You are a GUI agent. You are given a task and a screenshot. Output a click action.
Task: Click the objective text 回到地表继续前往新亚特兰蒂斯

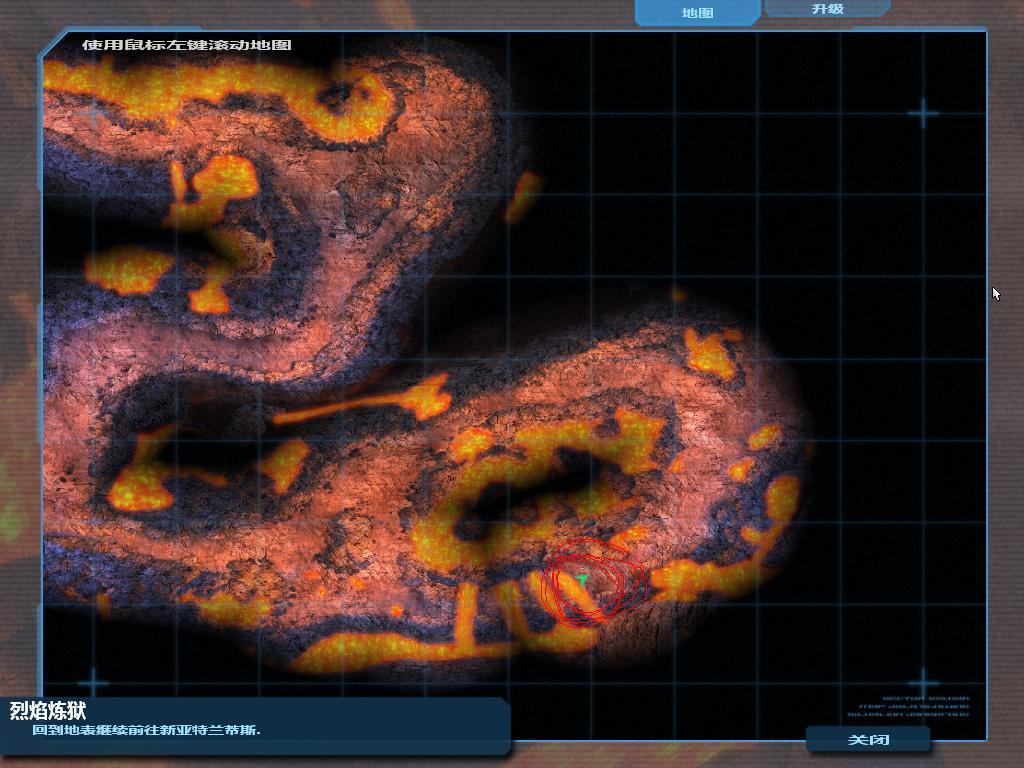pos(146,730)
